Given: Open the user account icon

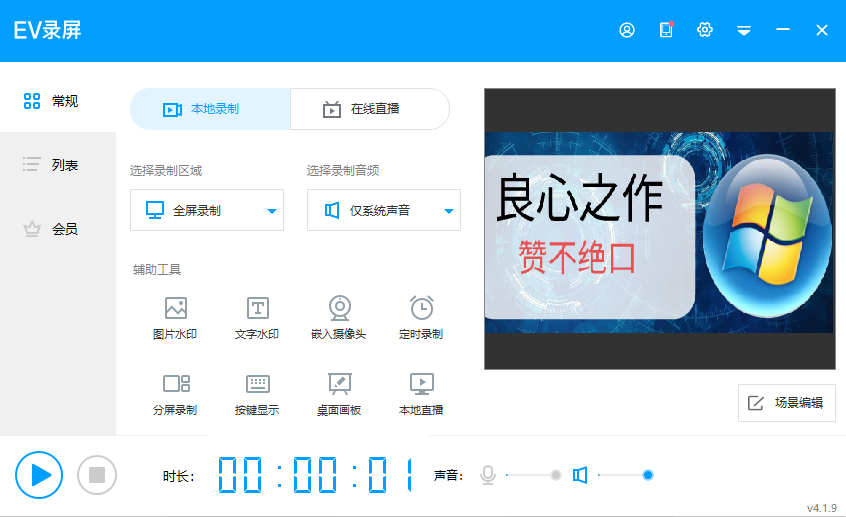Looking at the screenshot, I should coord(626,30).
